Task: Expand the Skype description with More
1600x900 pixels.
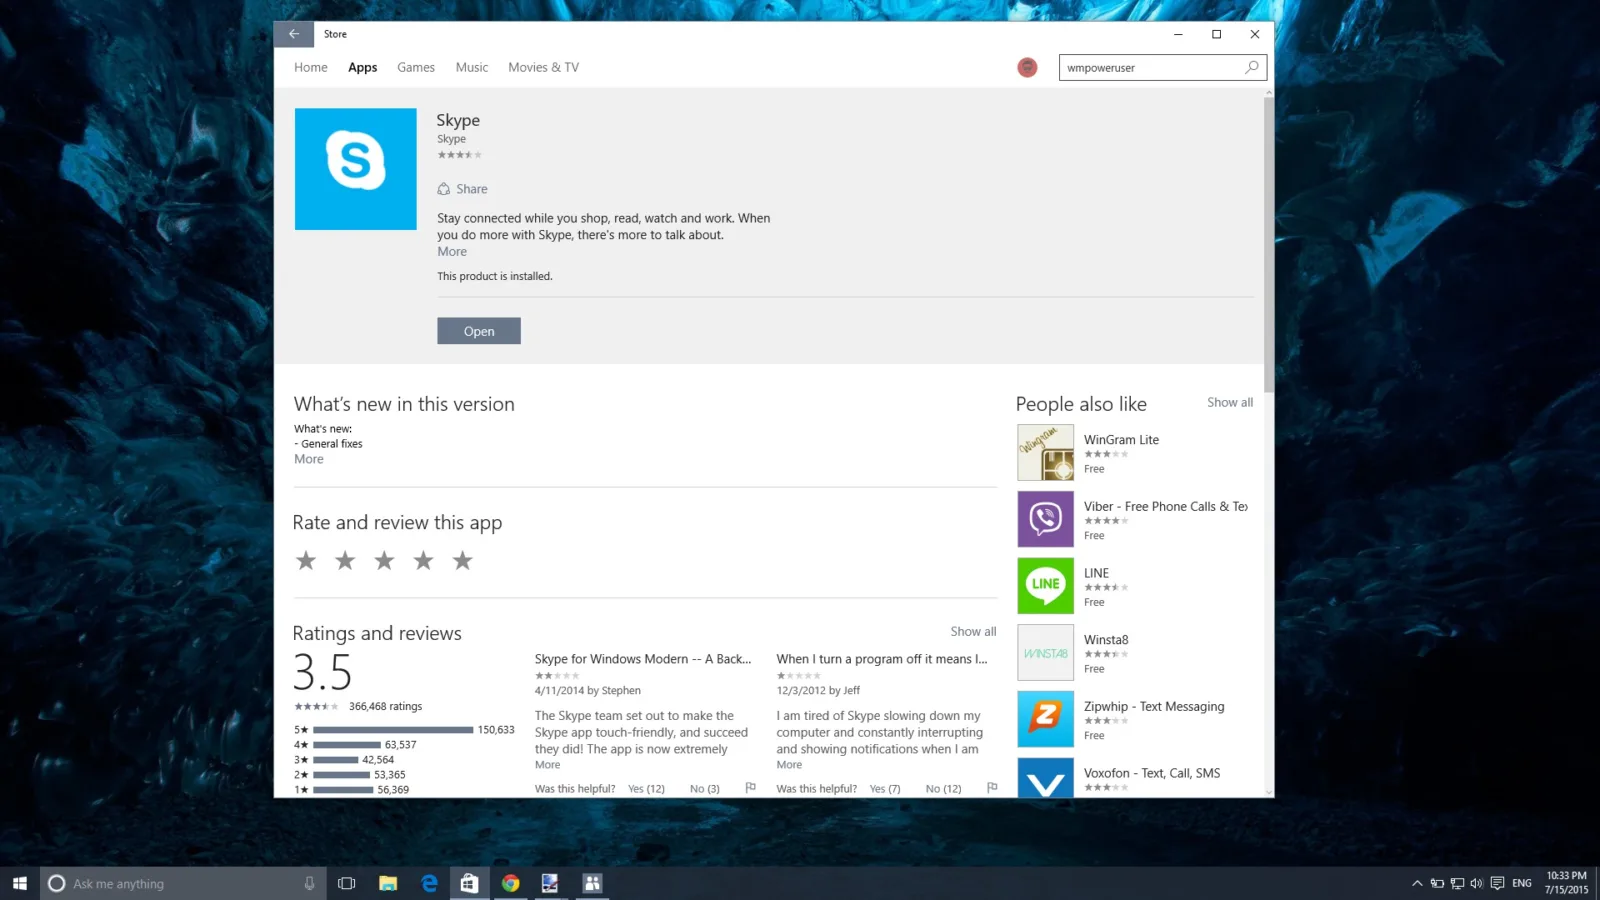Action: (x=452, y=252)
